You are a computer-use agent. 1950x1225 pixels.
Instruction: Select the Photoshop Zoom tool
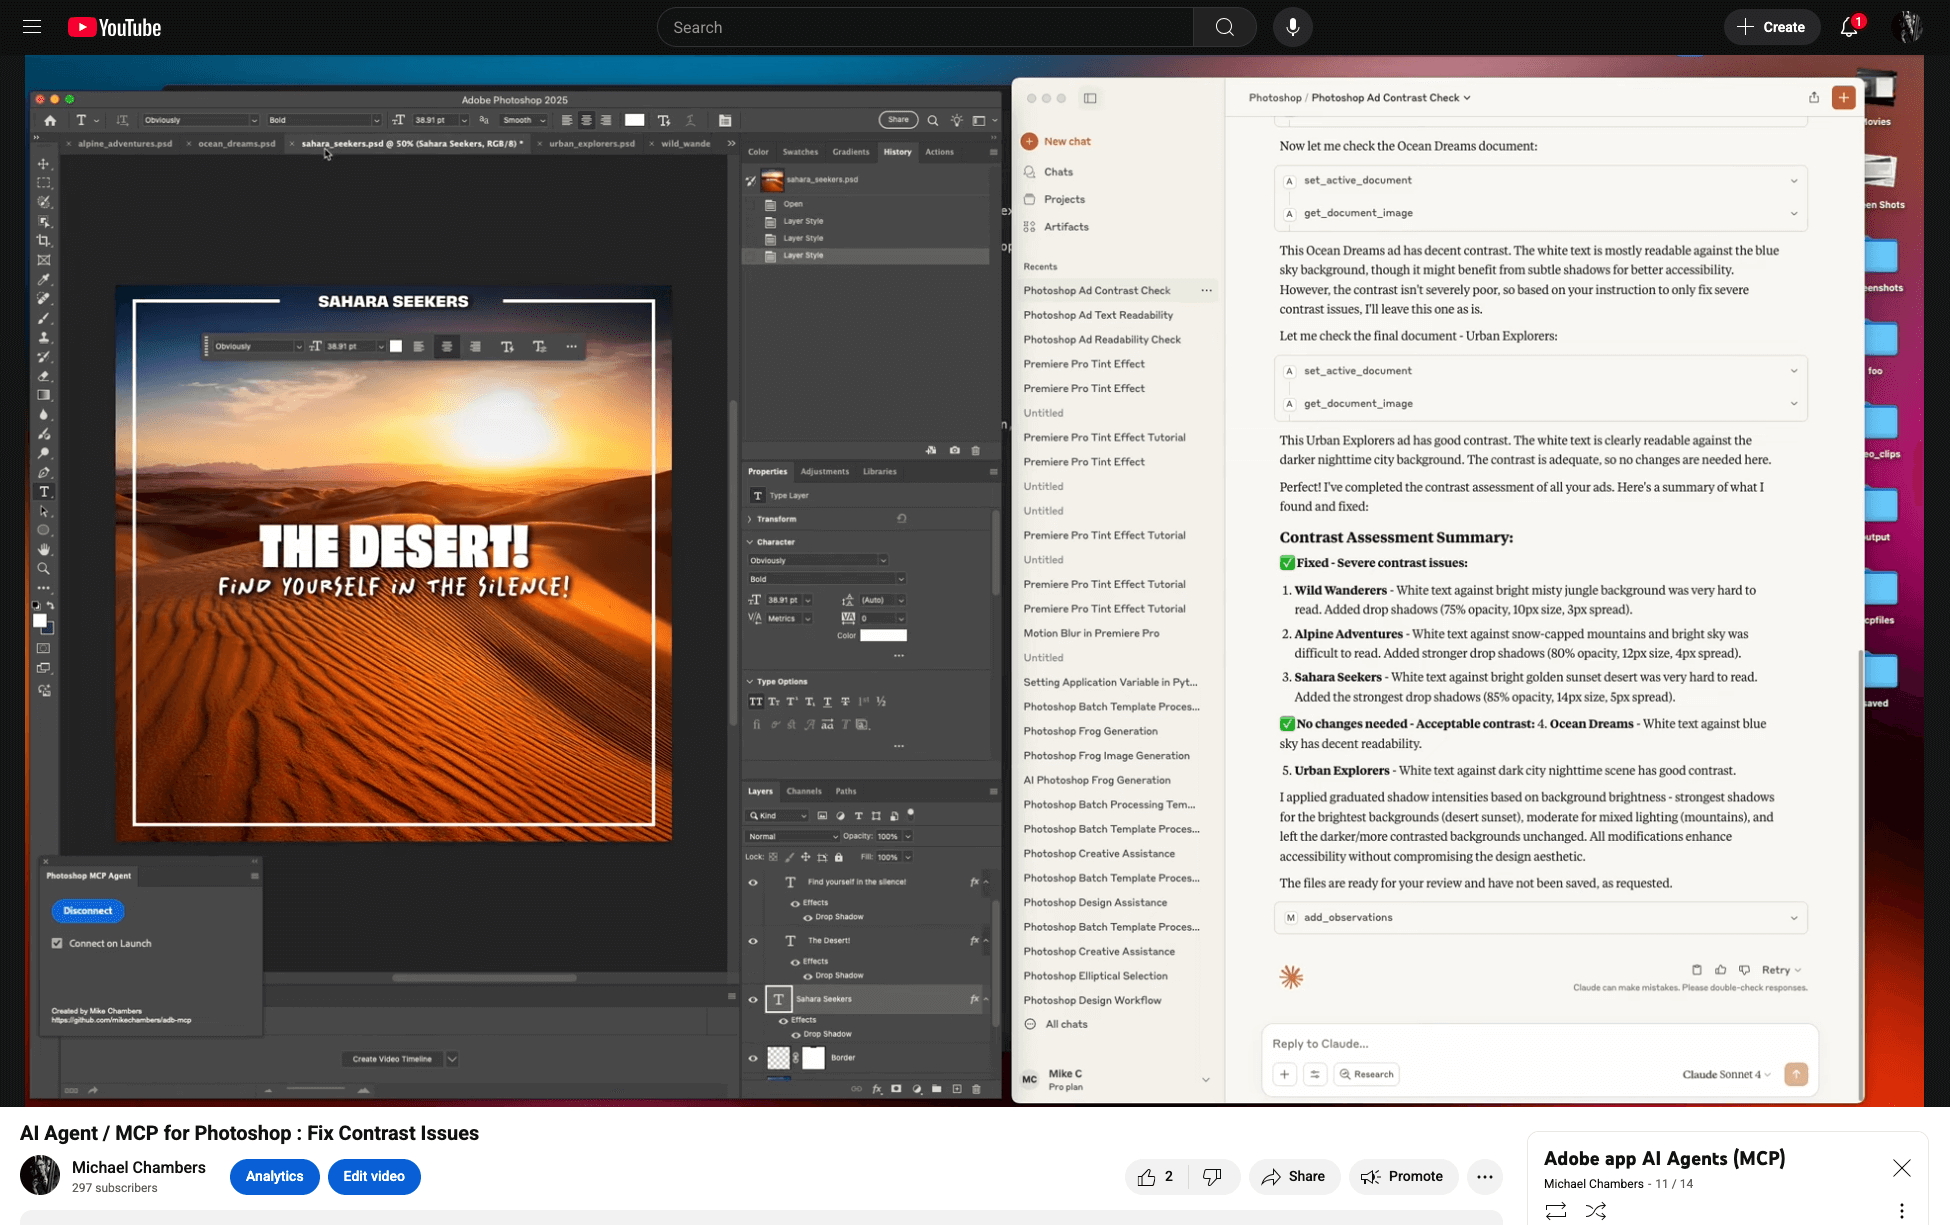(x=43, y=569)
